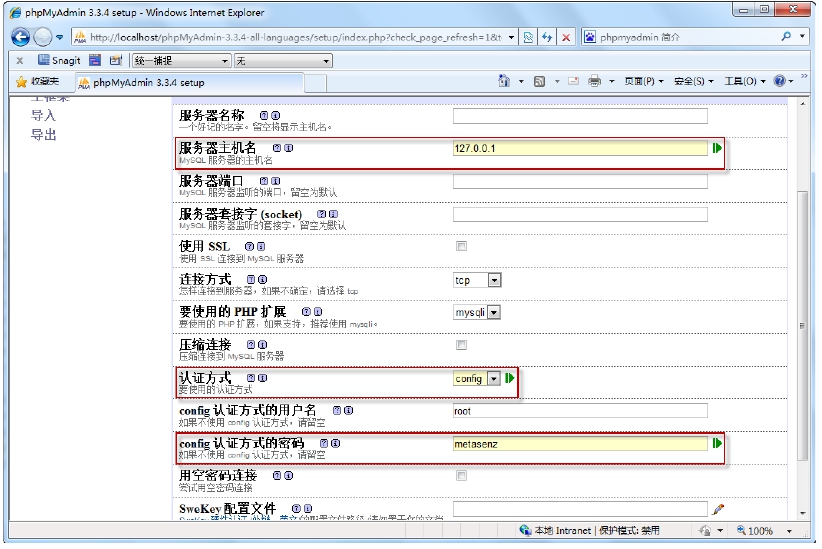This screenshot has width=822, height=549.
Task: Select the phpMyAdmin 3.3.4 setup tab
Action: (x=189, y=83)
